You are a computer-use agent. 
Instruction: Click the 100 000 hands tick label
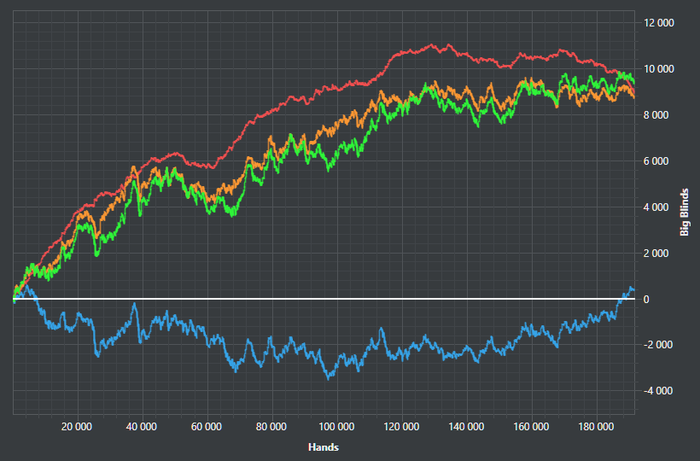coord(336,427)
